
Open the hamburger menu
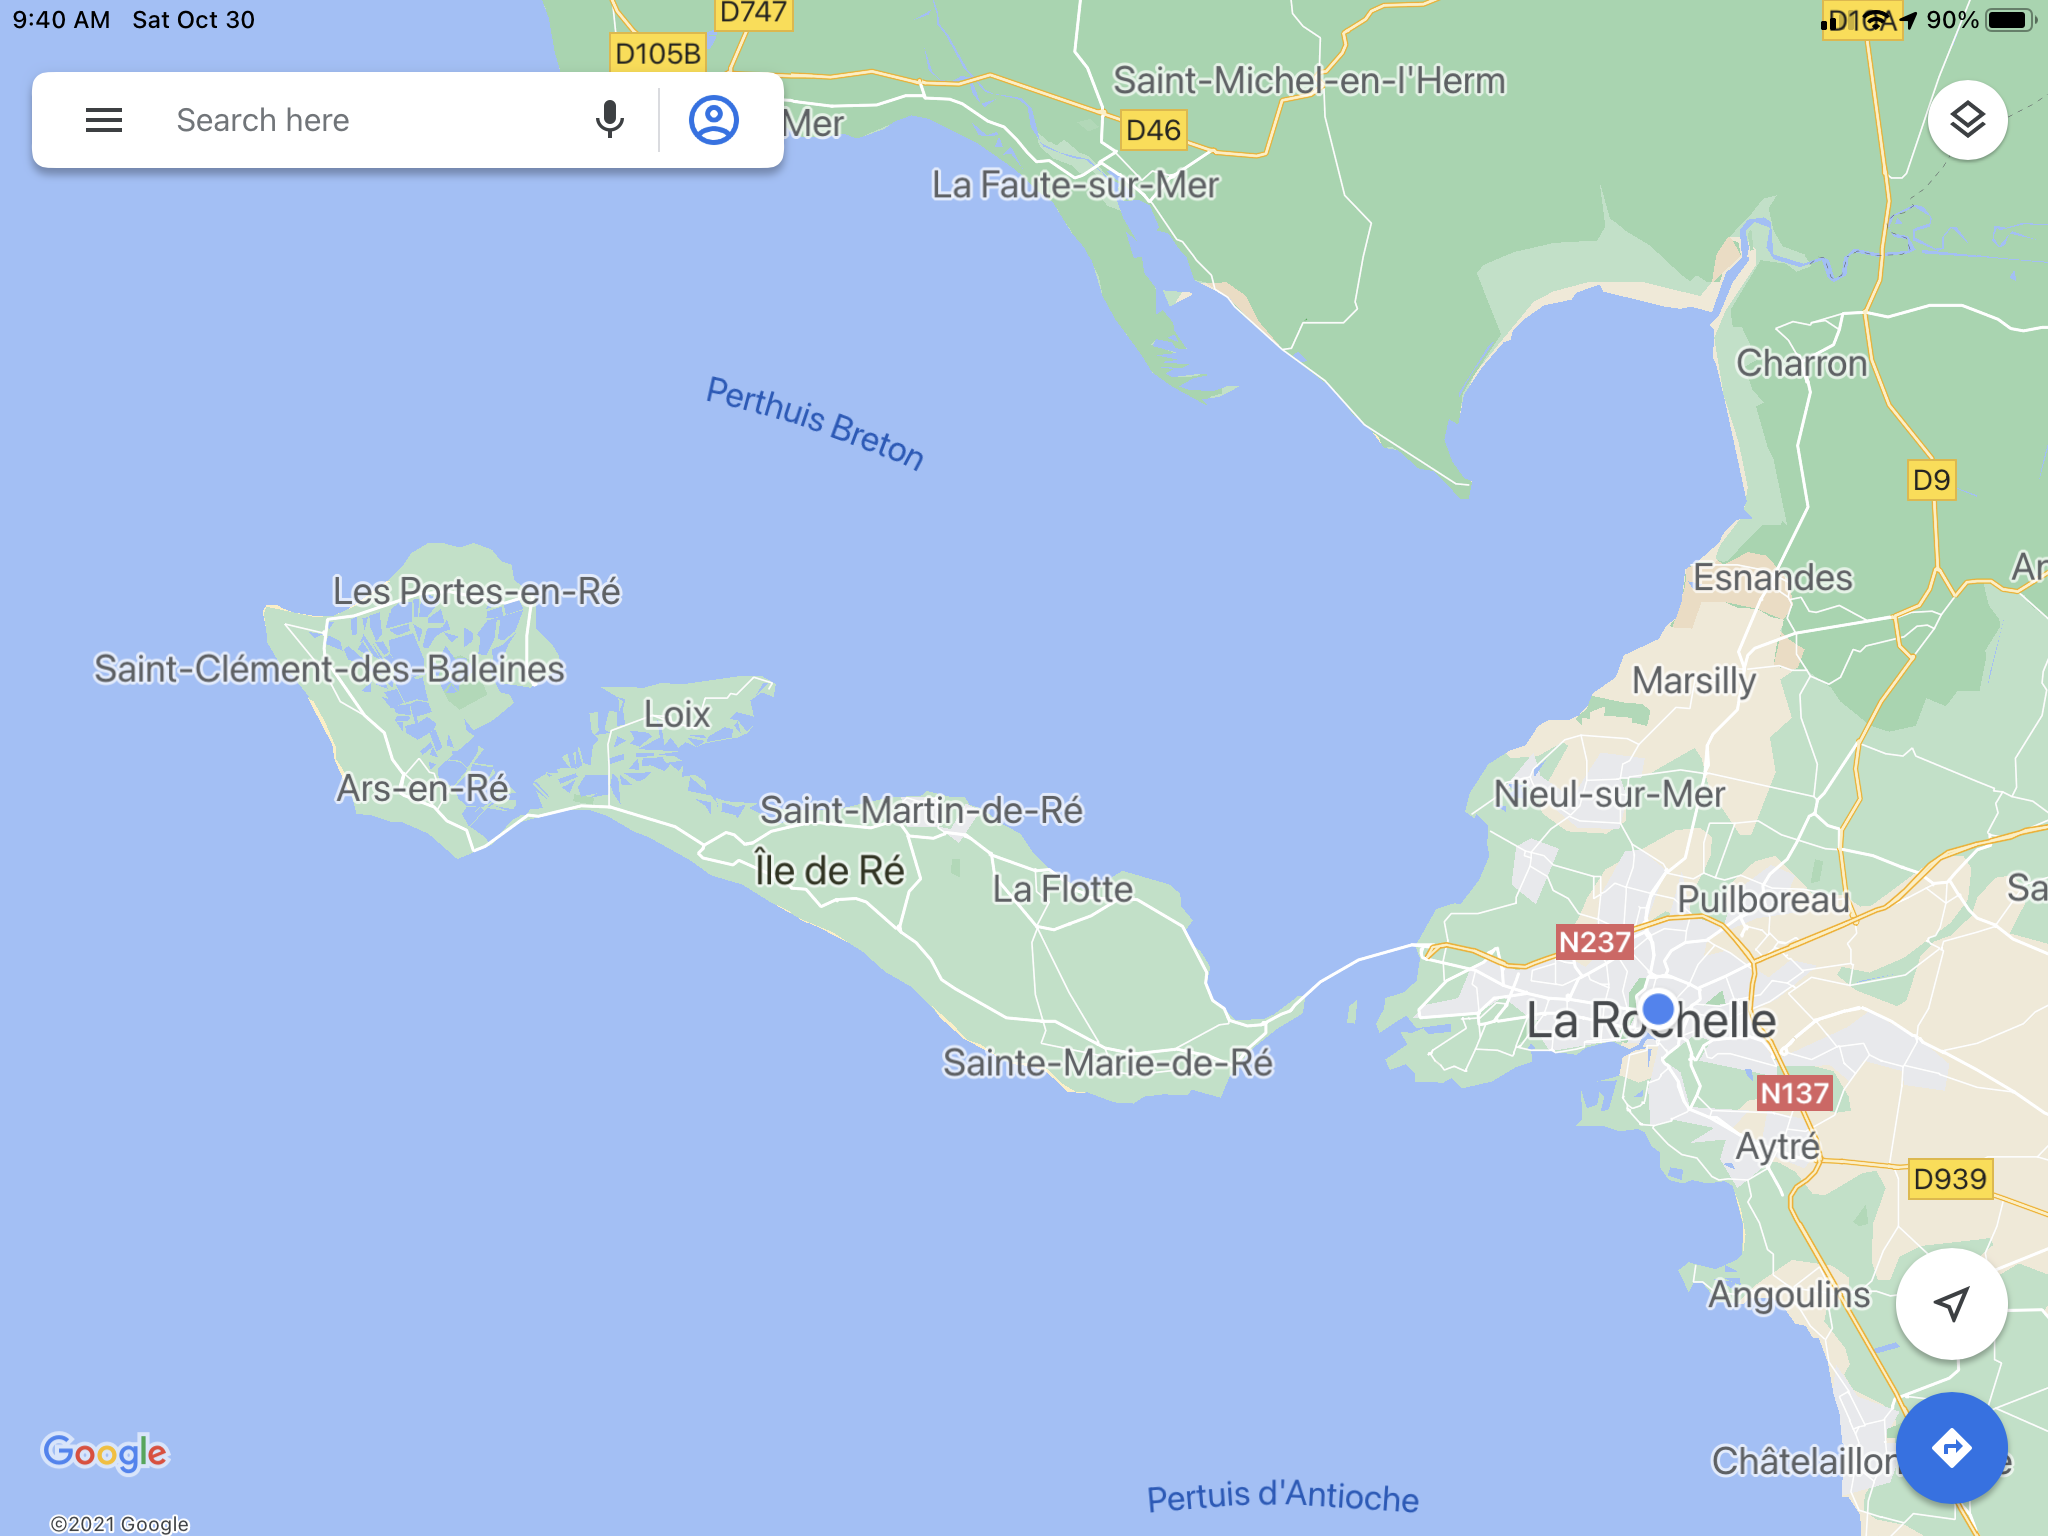104,120
